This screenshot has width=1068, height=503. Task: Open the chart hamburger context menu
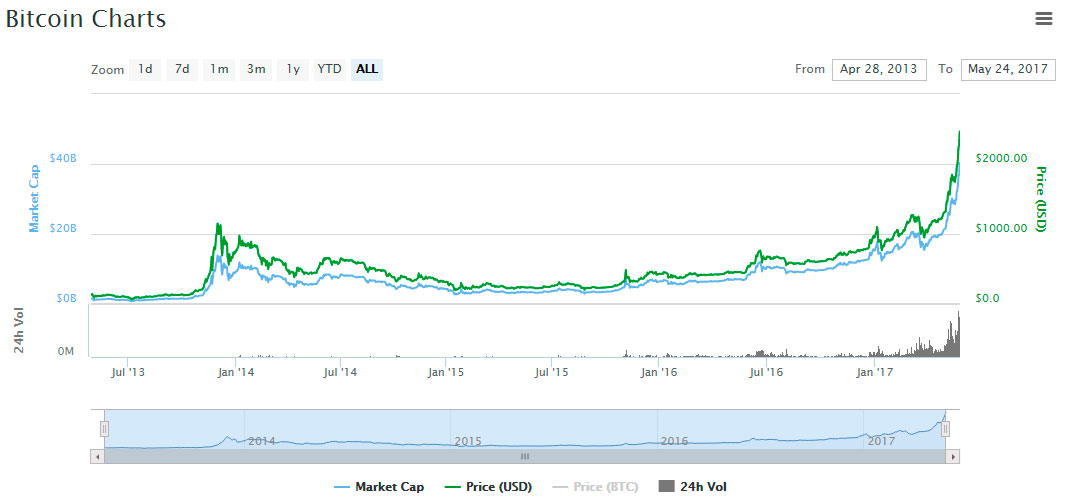(1043, 19)
